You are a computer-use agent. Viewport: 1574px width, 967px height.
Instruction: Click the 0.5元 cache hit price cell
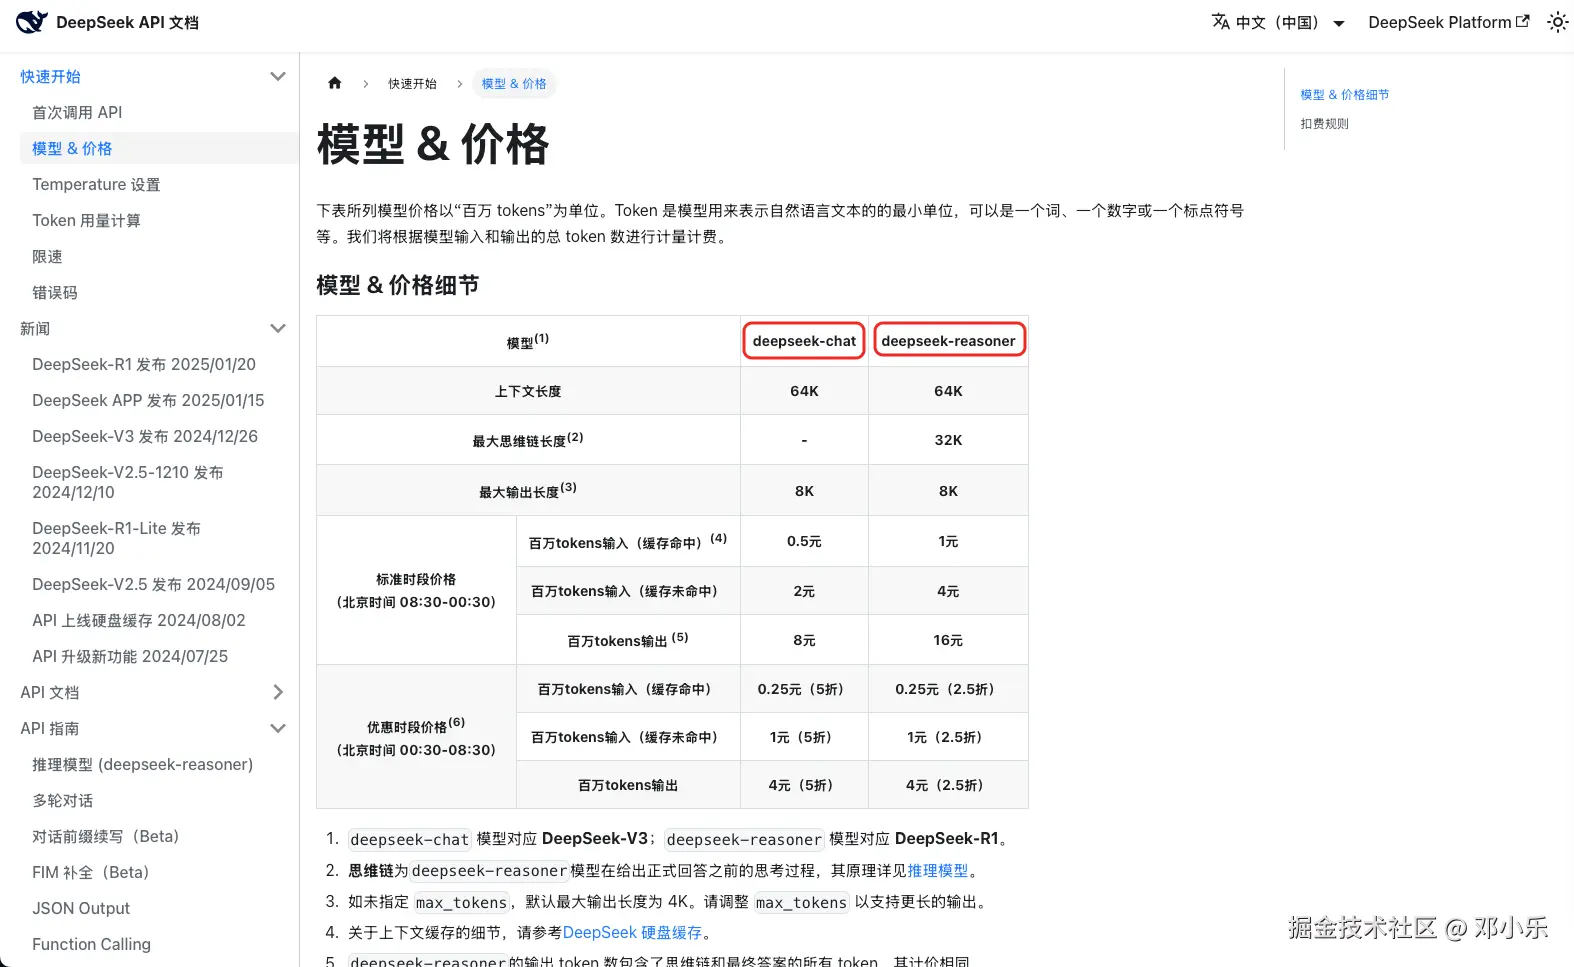point(804,541)
